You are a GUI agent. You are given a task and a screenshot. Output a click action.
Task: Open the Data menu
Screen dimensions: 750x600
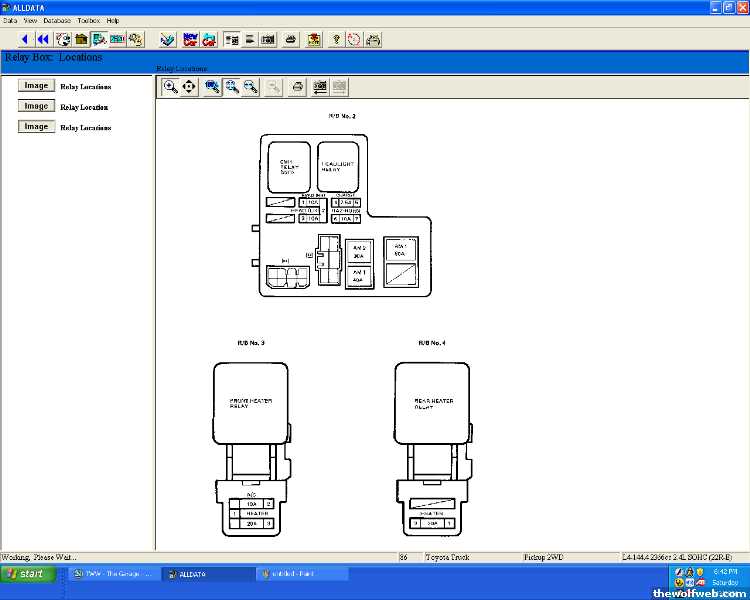[x=10, y=20]
